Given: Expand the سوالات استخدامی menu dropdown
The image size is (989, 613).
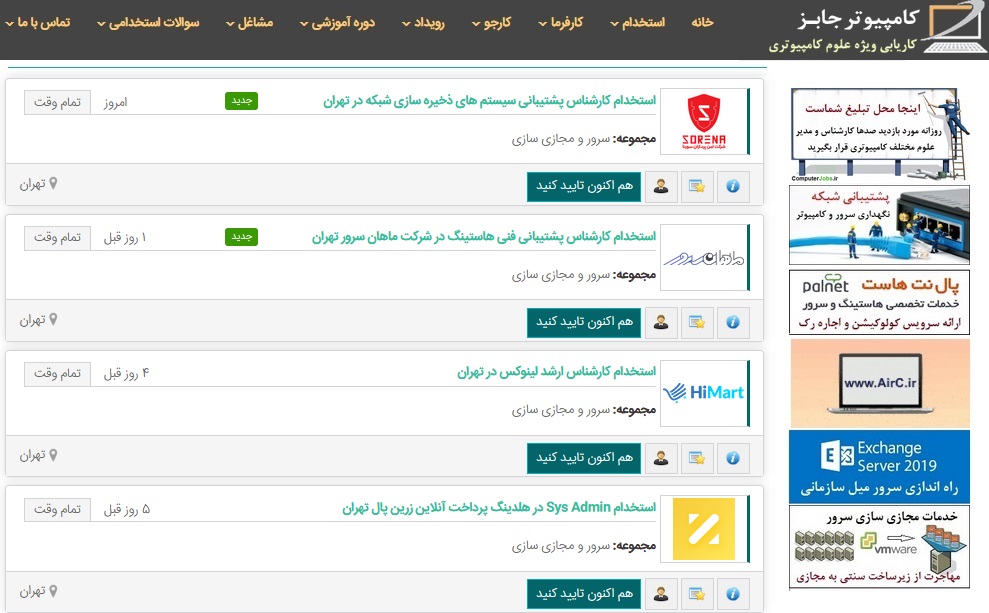Looking at the screenshot, I should pyautogui.click(x=148, y=23).
